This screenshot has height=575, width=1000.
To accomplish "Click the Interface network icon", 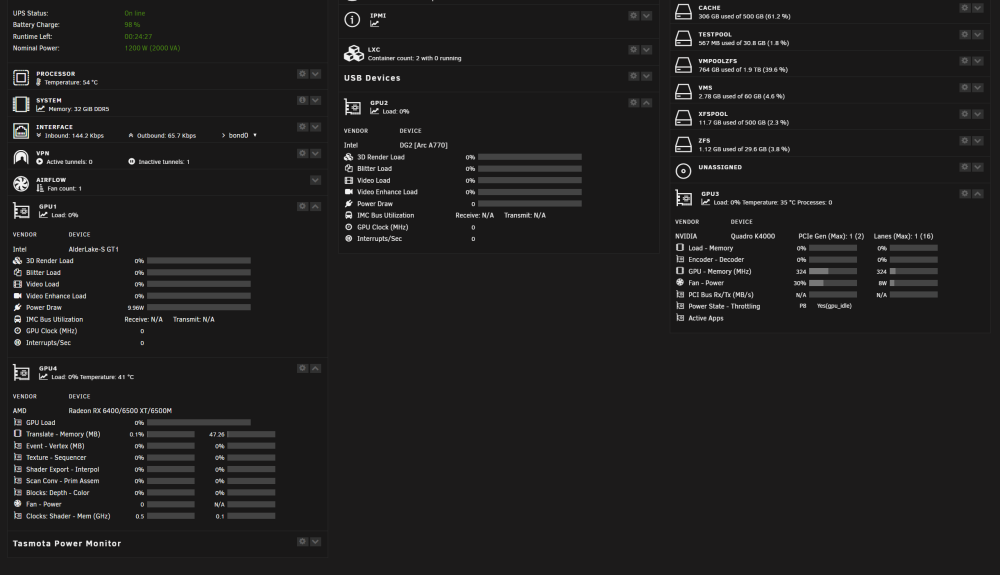I will point(21,131).
